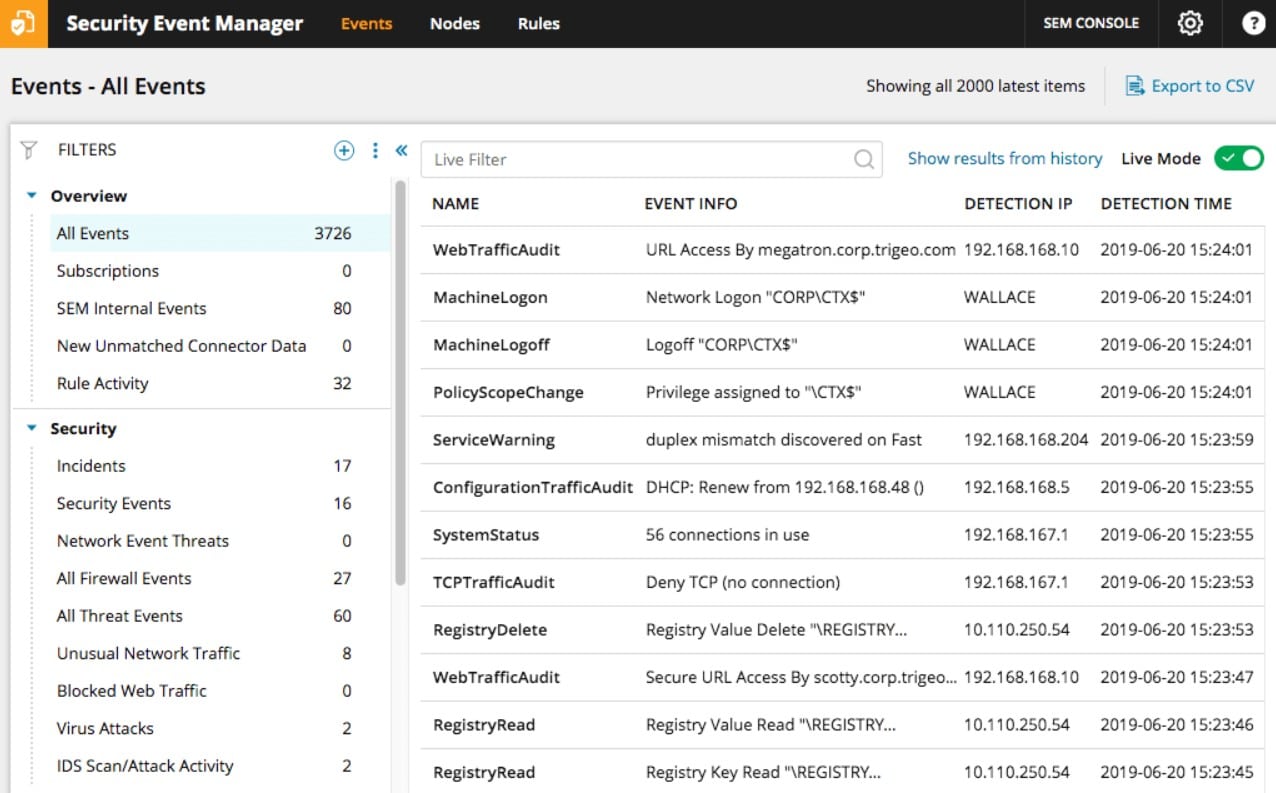Click detection IP 192.168.168.5
Viewport: 1276px width, 793px height.
pyautogui.click(x=1016, y=487)
